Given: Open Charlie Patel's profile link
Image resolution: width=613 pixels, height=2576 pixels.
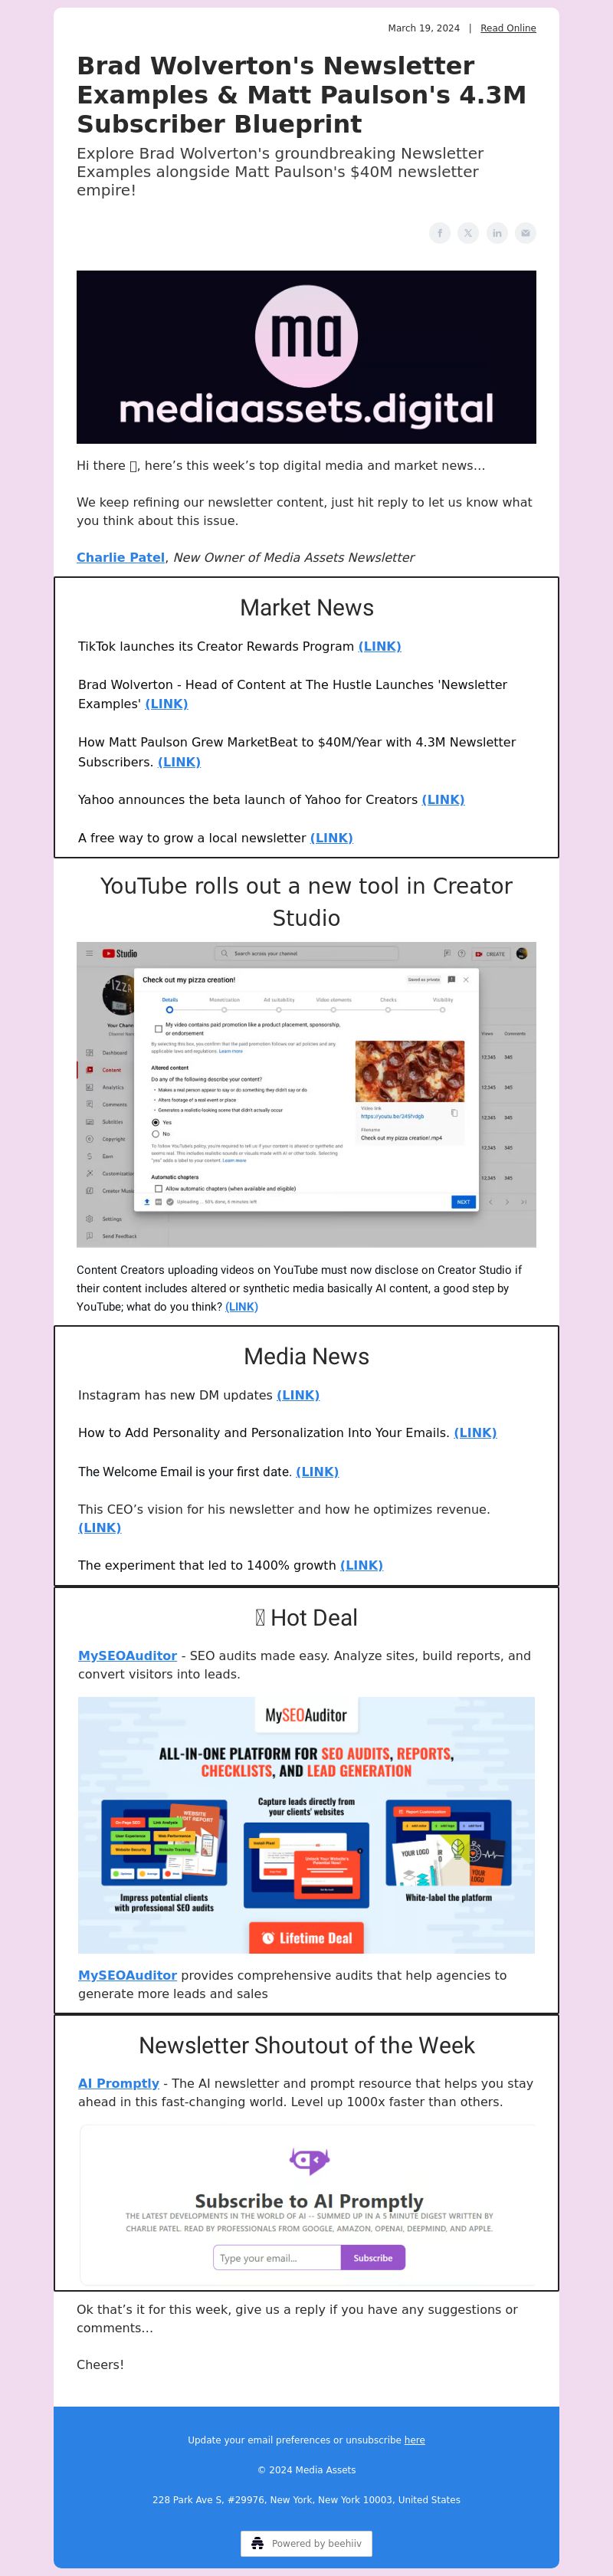Looking at the screenshot, I should [x=120, y=557].
